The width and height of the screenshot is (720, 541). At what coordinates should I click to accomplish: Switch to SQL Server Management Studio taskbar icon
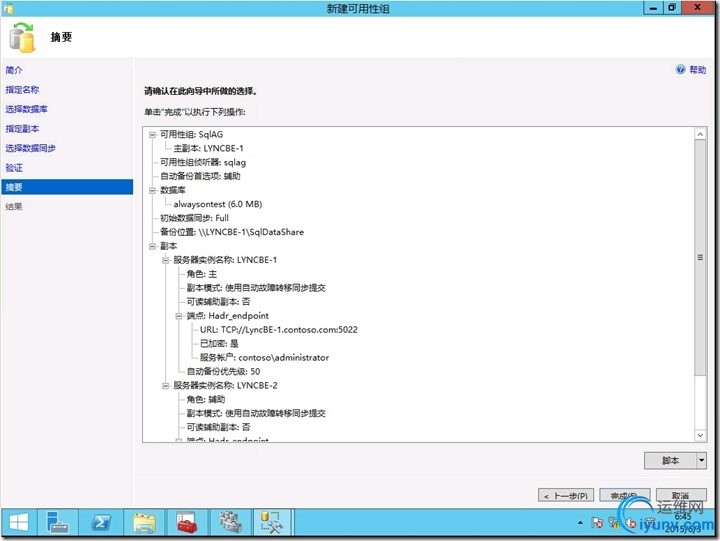click(x=273, y=522)
